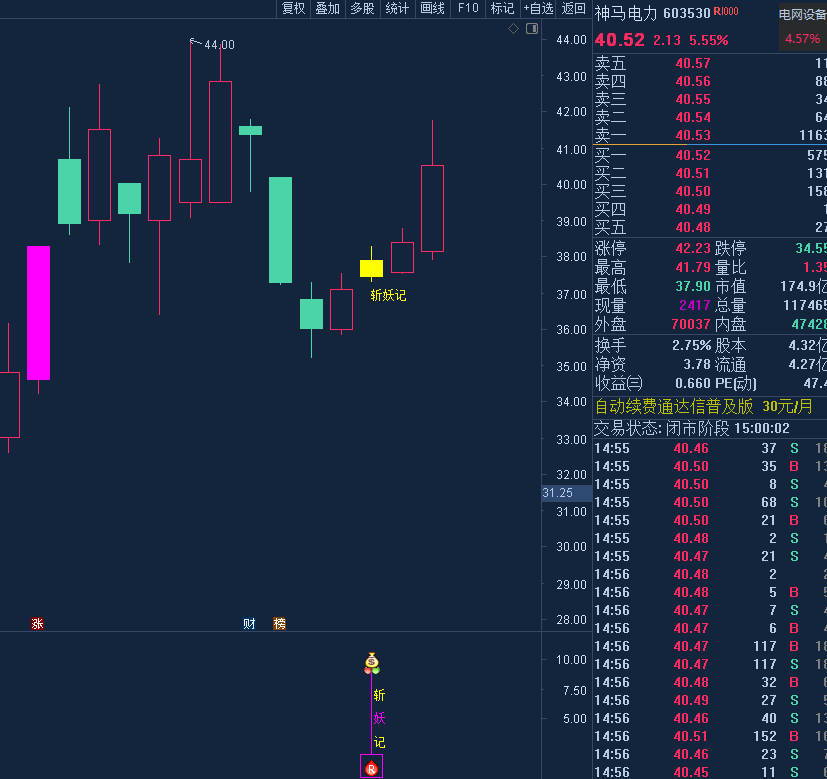Click the red 涨 marker icon
This screenshot has height=779, width=827.
(x=37, y=624)
